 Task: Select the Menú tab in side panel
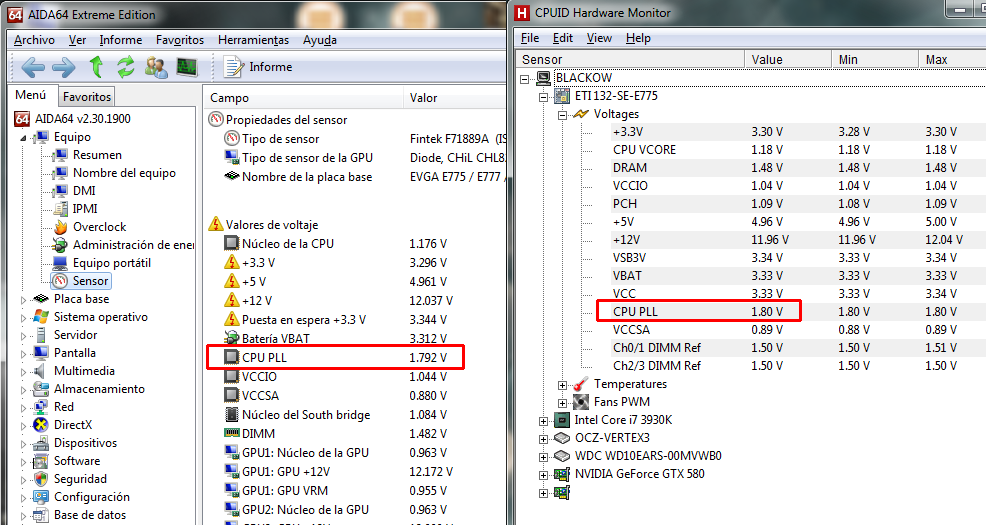coord(31,95)
